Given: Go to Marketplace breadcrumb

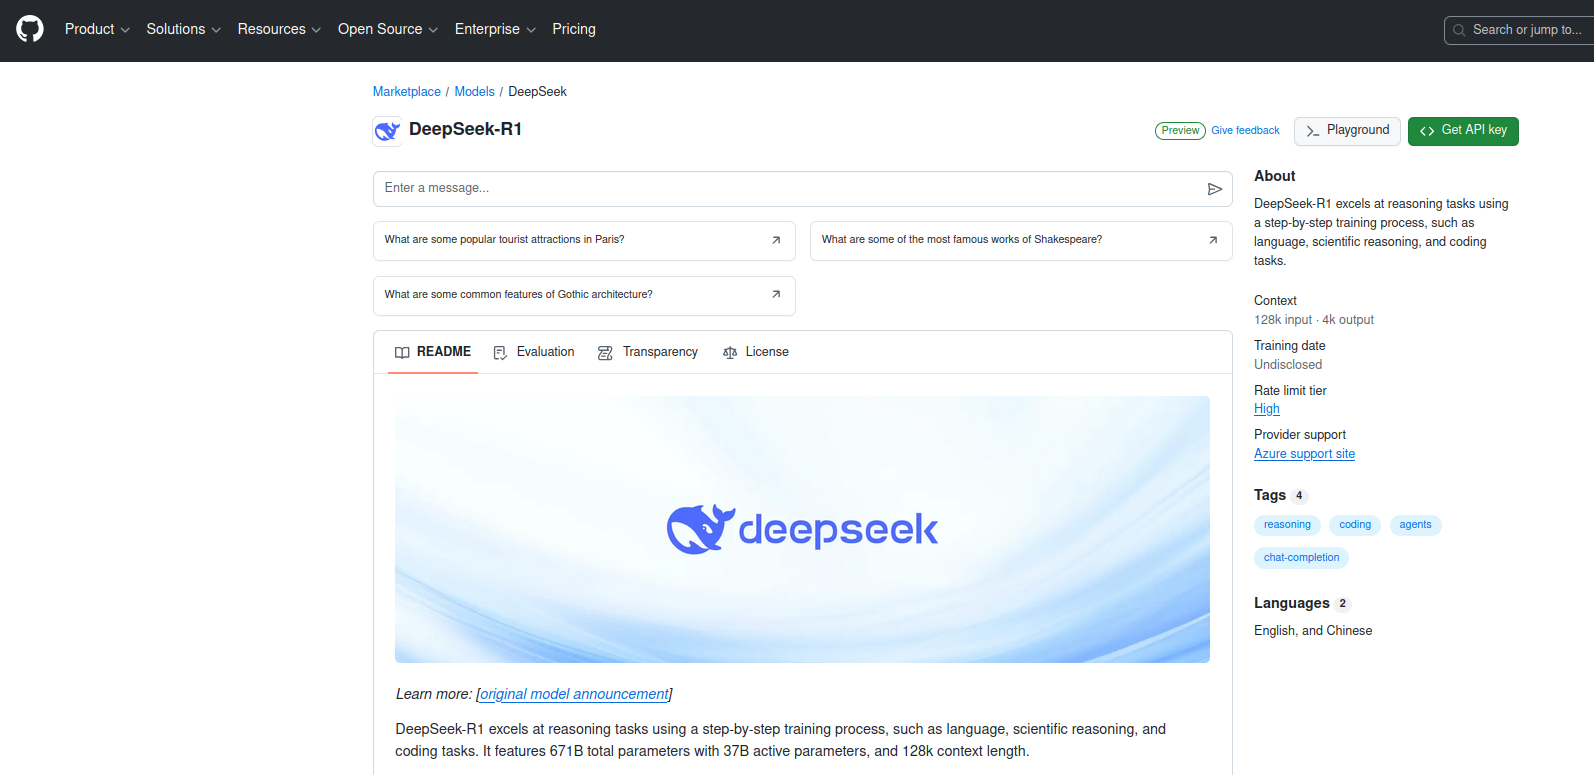Looking at the screenshot, I should click(x=407, y=91).
